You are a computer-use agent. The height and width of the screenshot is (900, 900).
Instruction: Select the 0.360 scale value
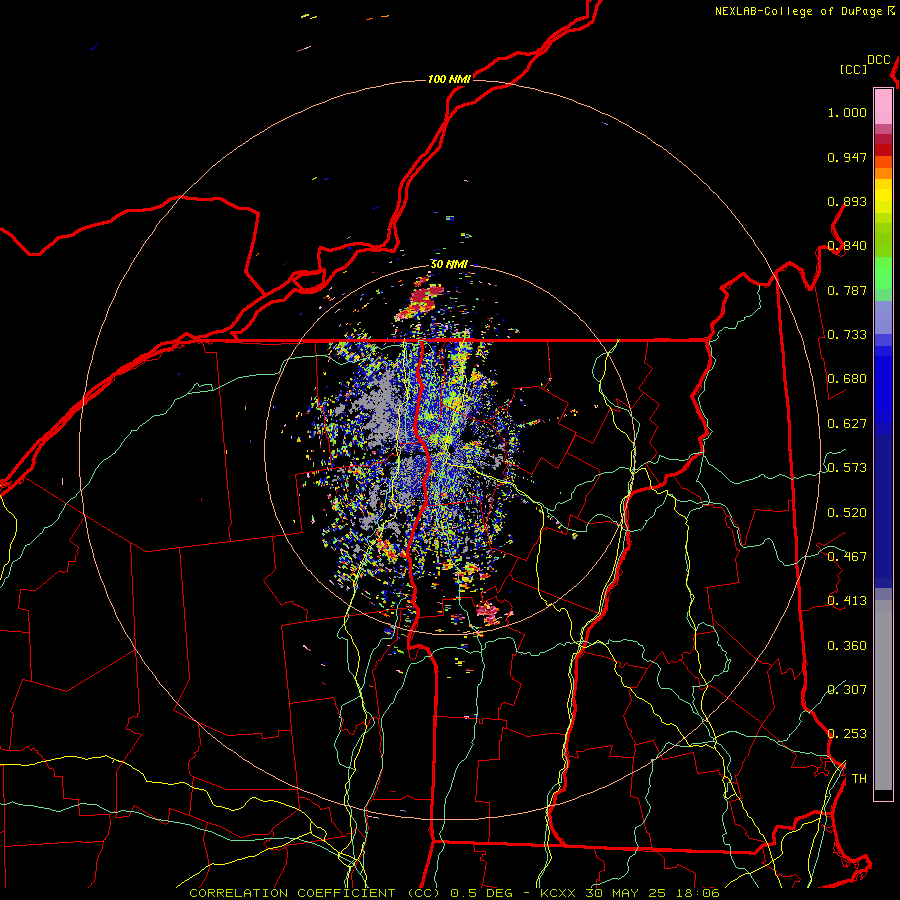[847, 646]
